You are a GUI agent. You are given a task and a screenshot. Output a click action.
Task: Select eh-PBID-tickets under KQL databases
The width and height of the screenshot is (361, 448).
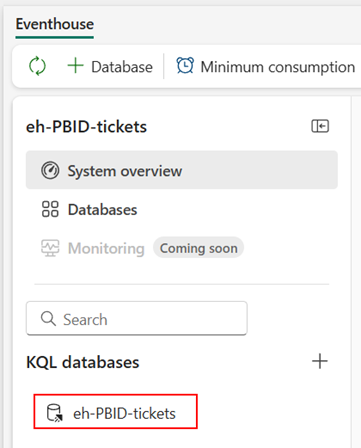tap(115, 412)
